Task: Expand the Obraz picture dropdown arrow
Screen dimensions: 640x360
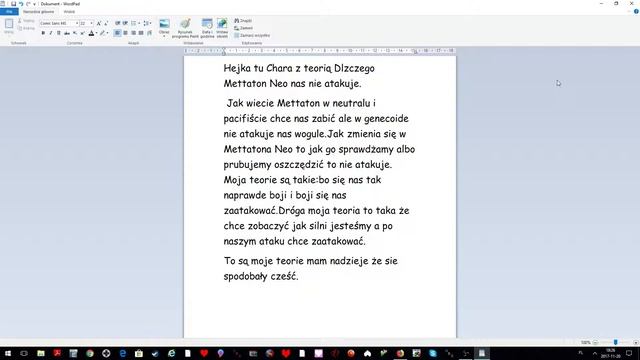Action: click(164, 36)
